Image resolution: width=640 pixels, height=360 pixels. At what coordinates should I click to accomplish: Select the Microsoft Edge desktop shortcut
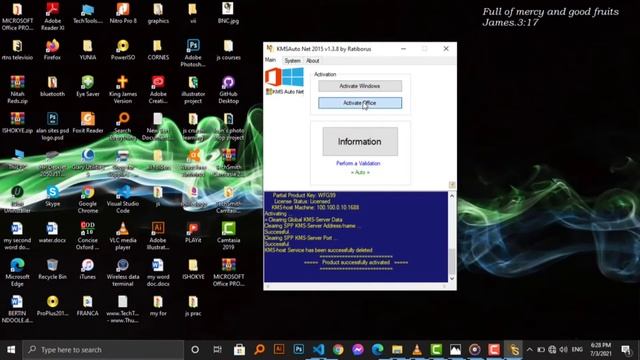17,272
